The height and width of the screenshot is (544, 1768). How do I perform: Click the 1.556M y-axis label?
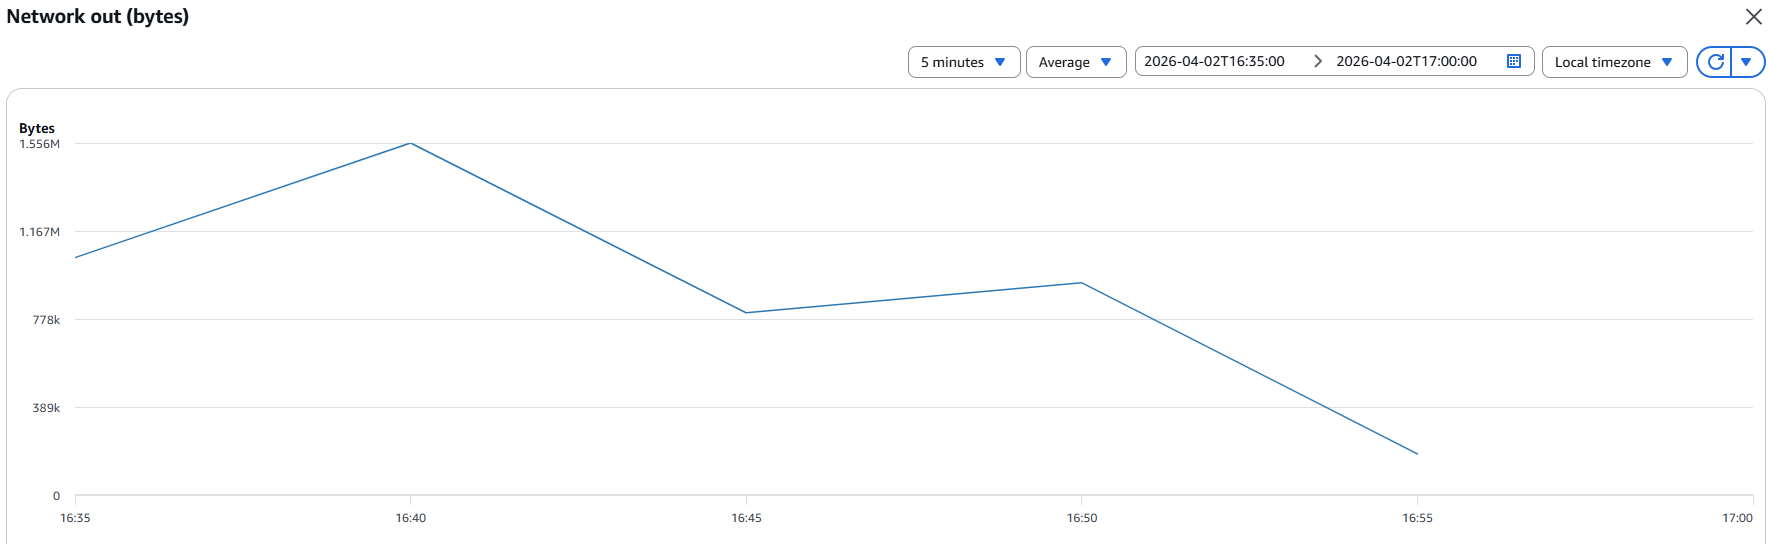(40, 144)
